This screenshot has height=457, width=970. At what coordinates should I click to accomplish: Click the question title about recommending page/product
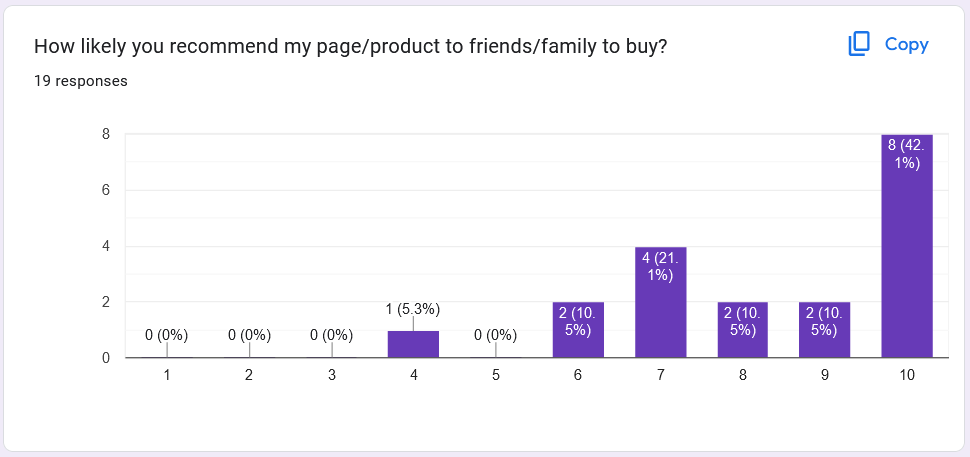click(351, 47)
